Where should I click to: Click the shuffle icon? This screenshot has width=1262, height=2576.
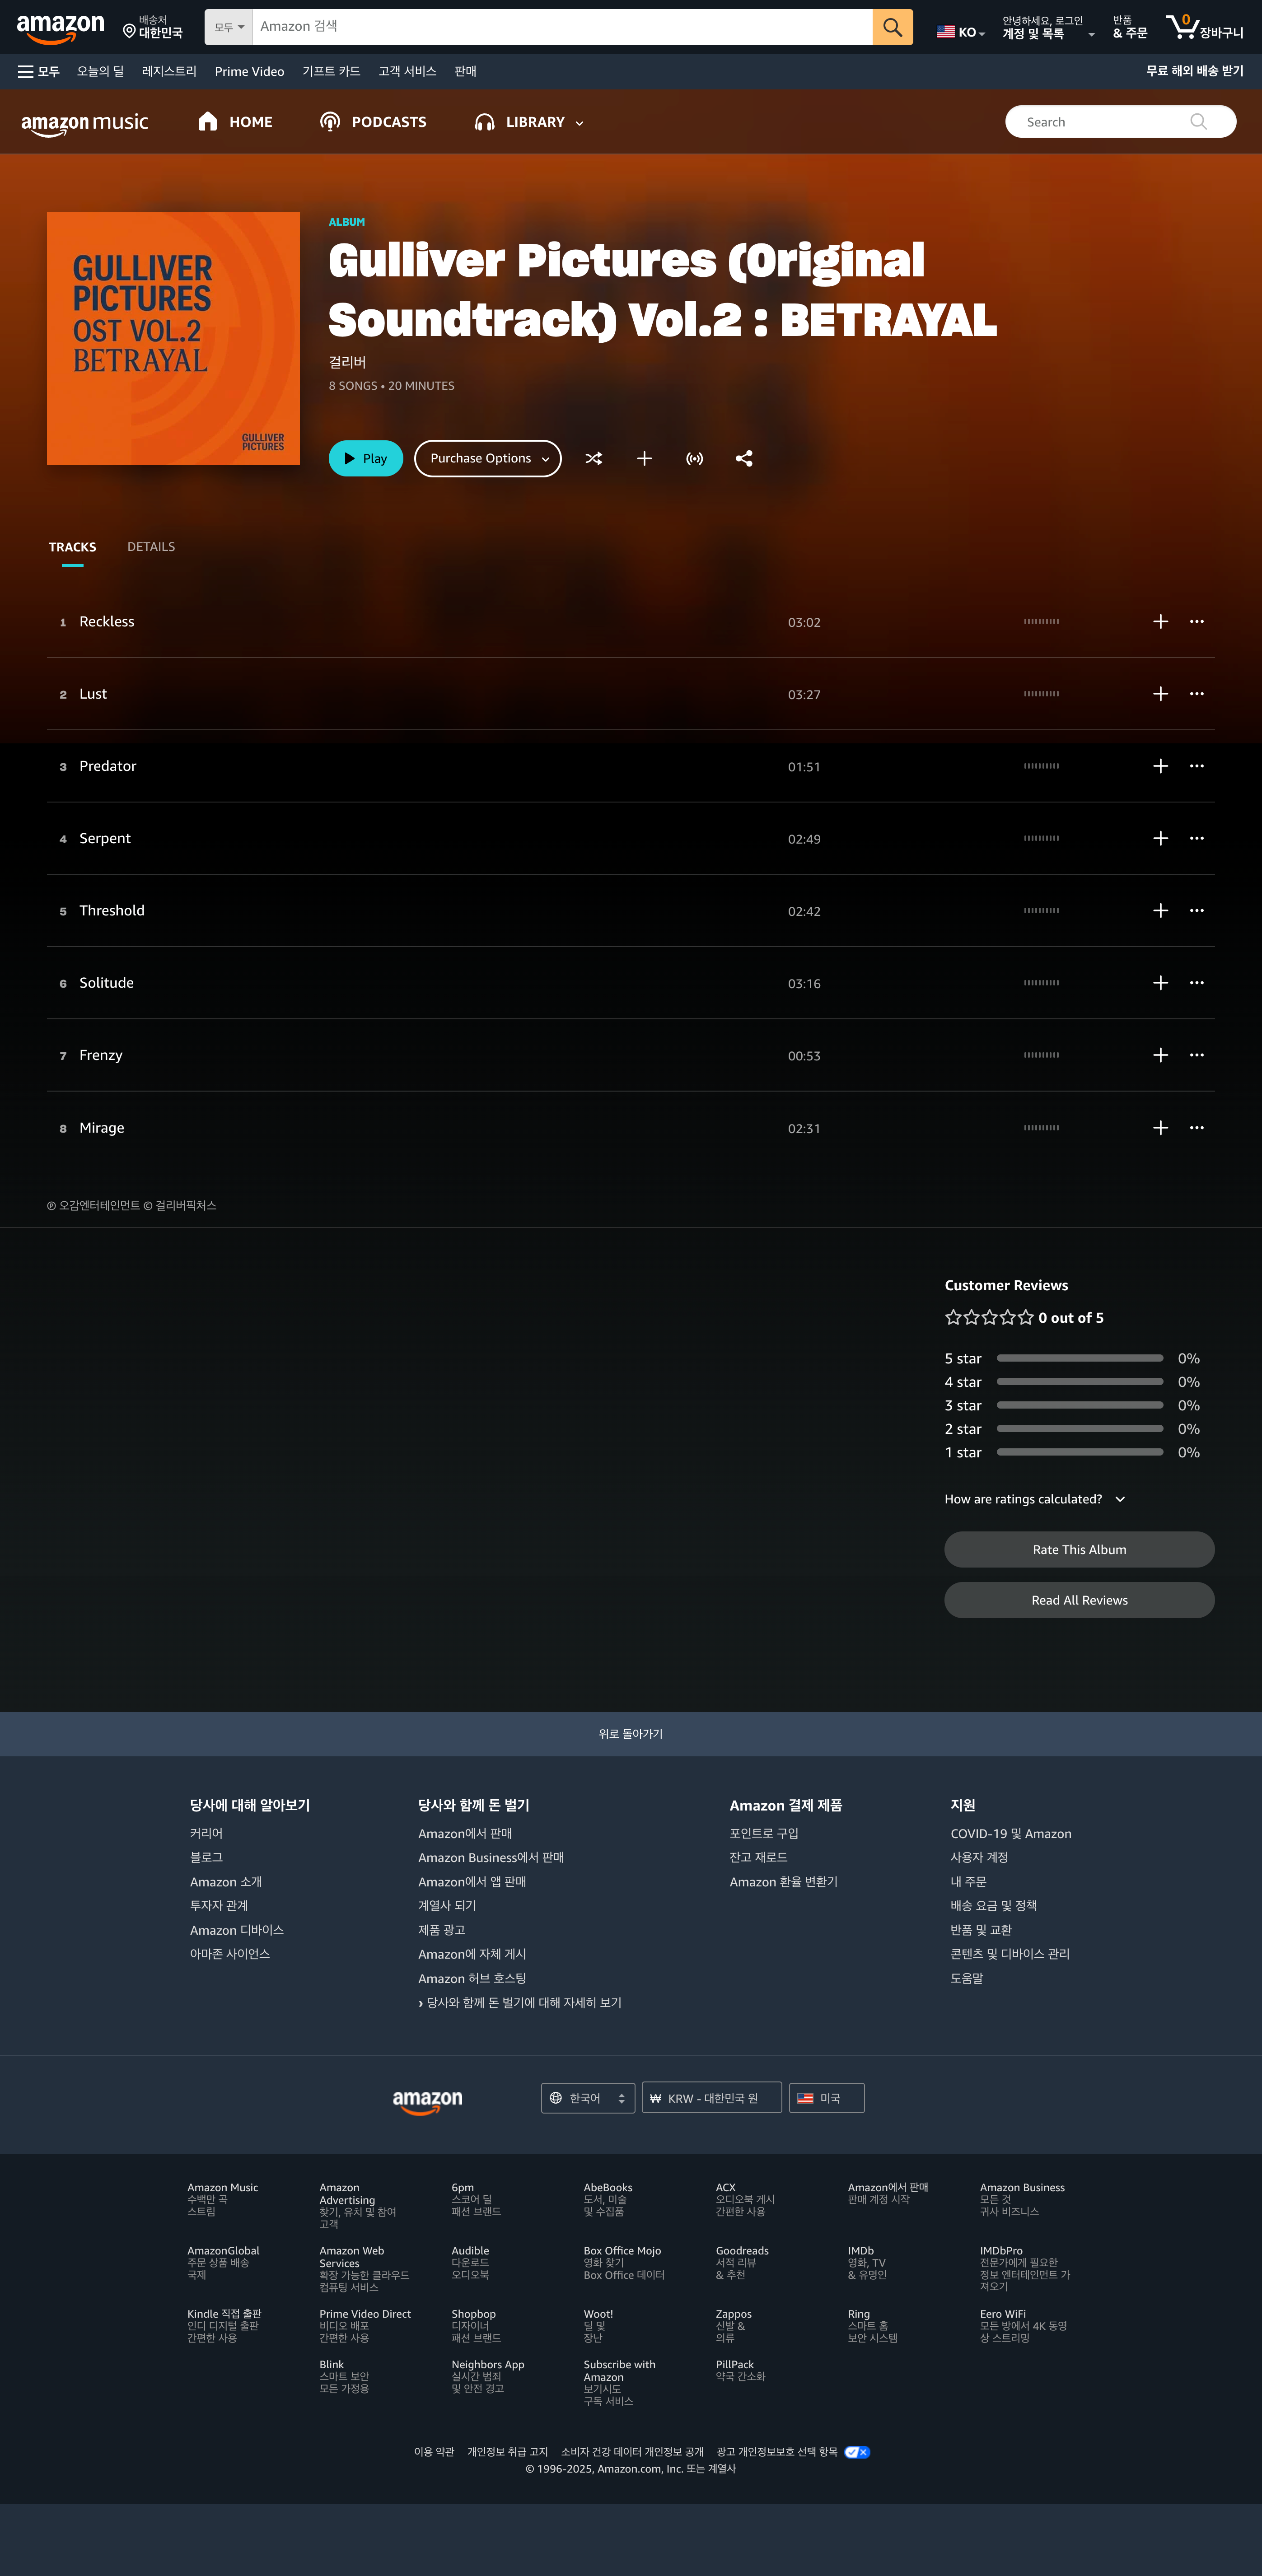(x=594, y=459)
